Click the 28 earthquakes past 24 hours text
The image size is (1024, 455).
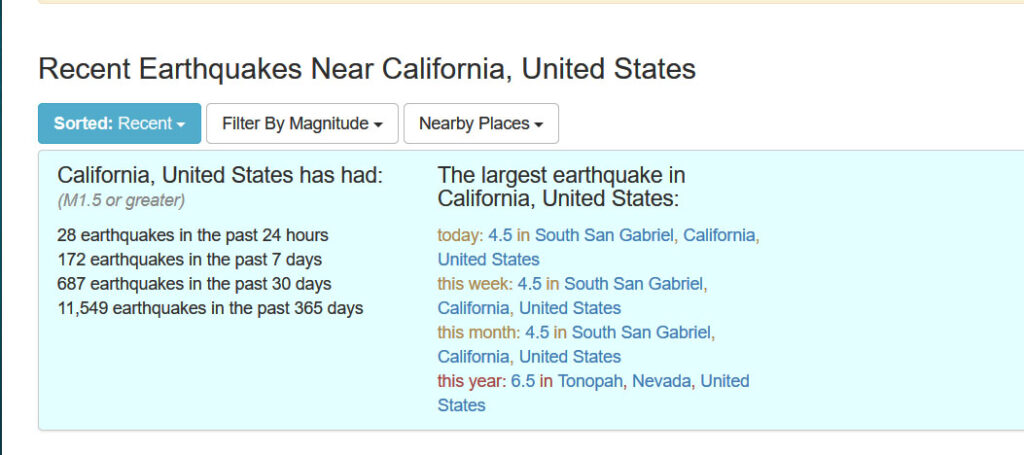pyautogui.click(x=193, y=235)
